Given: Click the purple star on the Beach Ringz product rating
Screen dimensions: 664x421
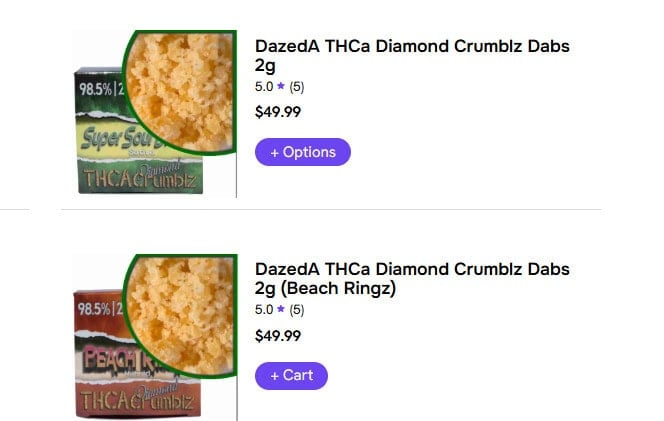Looking at the screenshot, I should tap(281, 310).
